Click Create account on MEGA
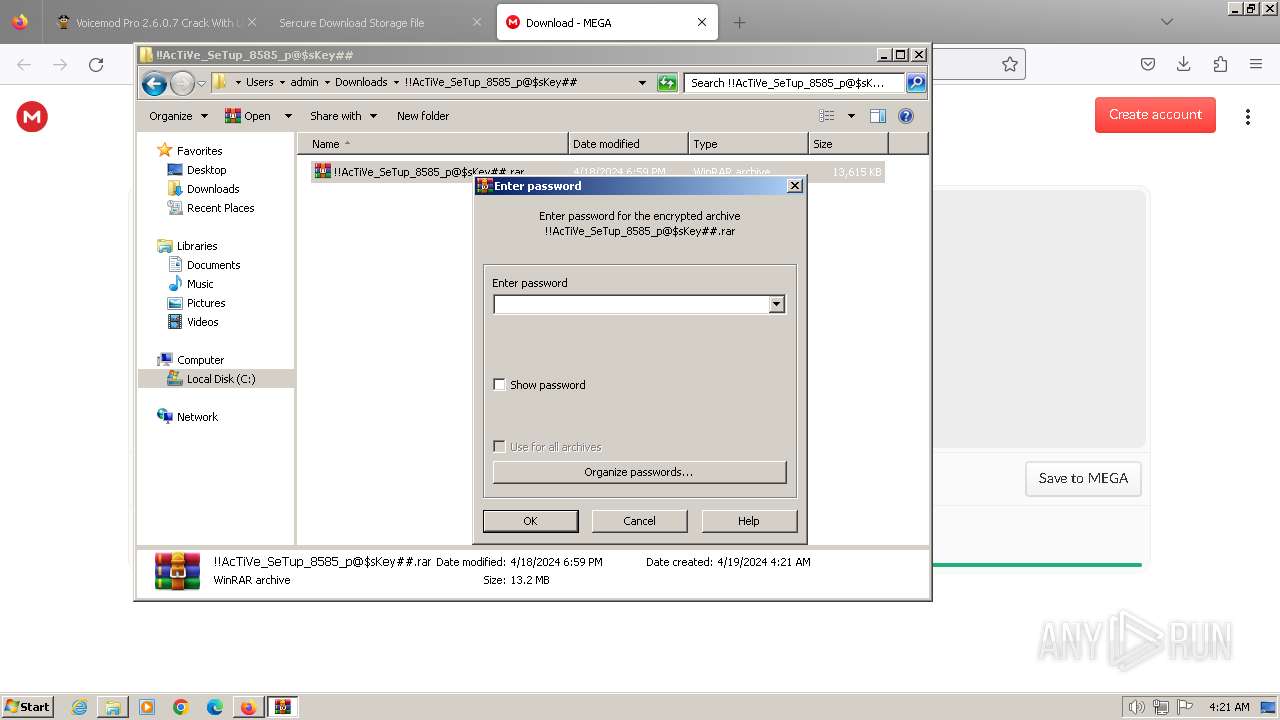Image resolution: width=1280 pixels, height=720 pixels. (1155, 115)
